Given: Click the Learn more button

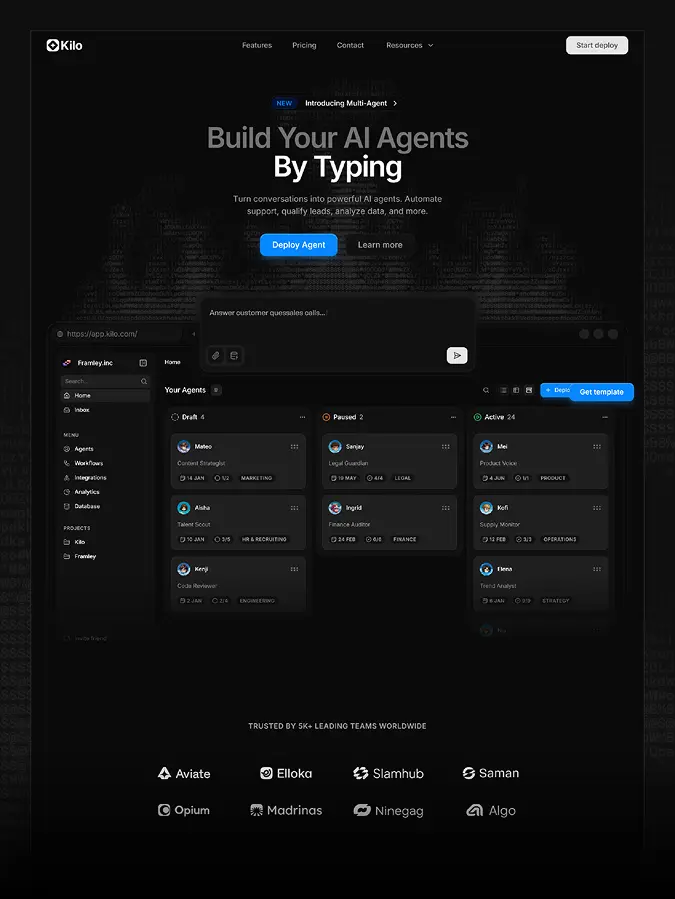Looking at the screenshot, I should click(380, 245).
